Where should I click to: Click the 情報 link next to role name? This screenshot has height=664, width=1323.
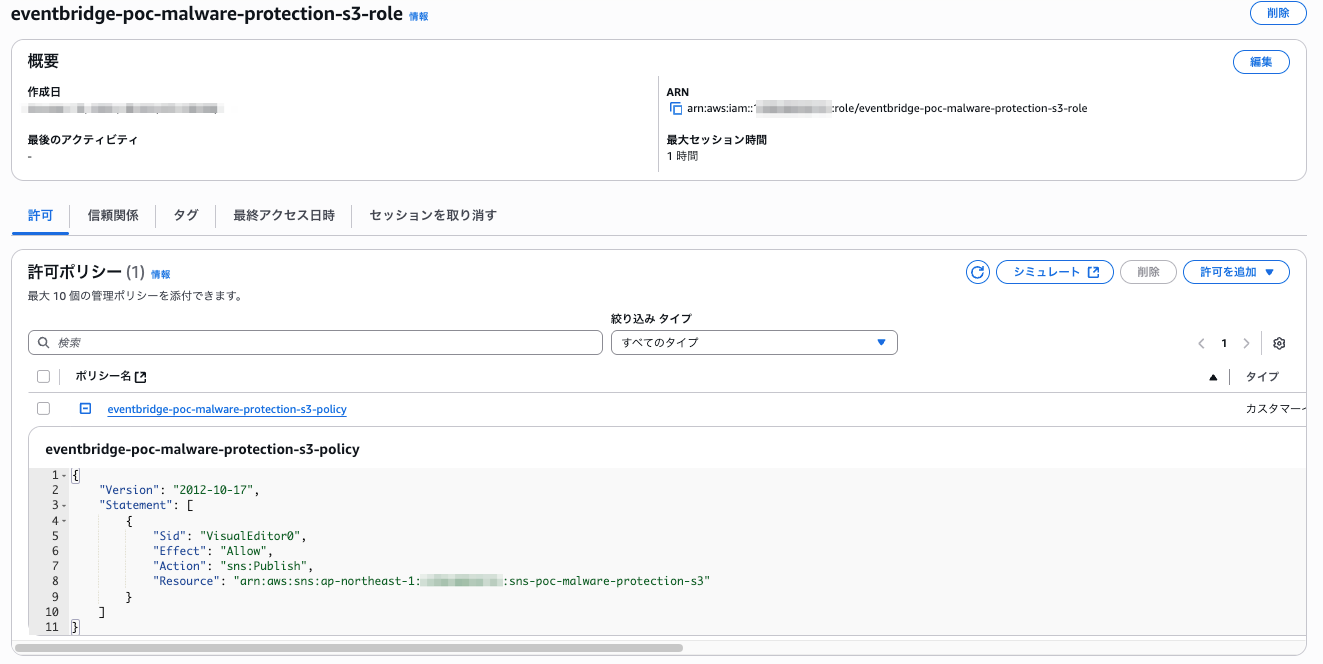(418, 17)
